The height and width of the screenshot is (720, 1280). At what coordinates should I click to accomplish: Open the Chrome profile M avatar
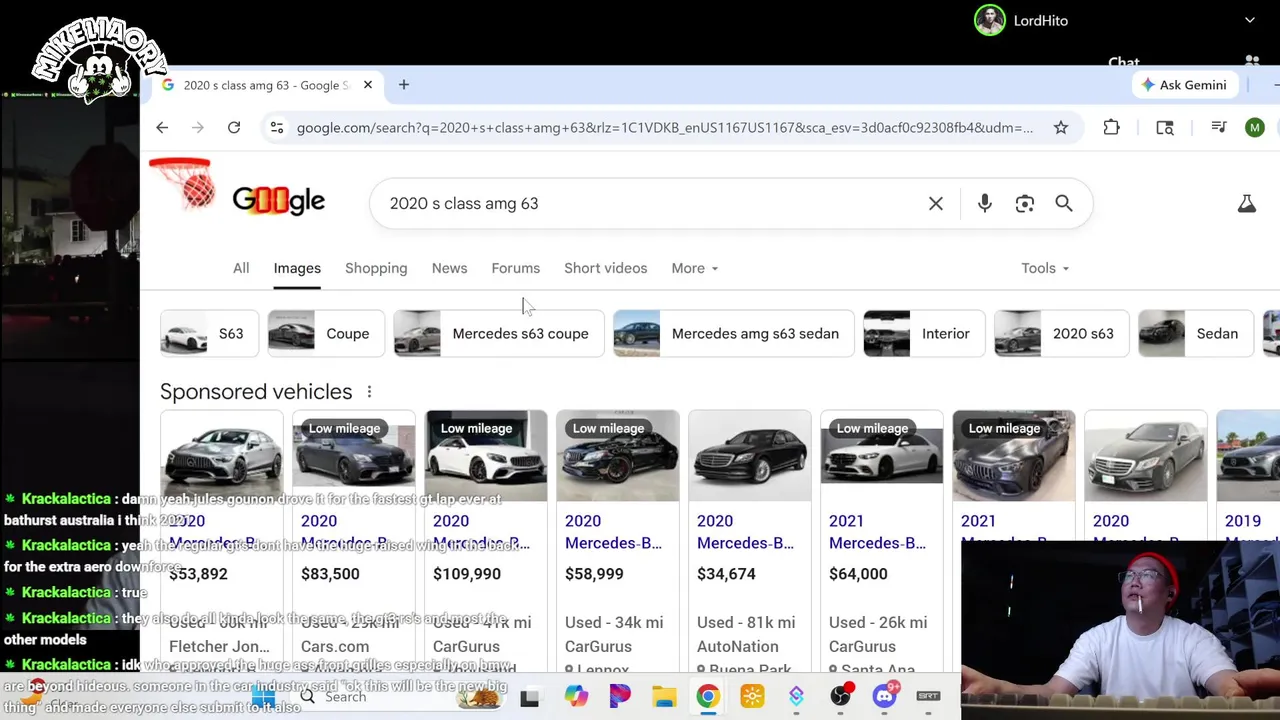tap(1255, 128)
